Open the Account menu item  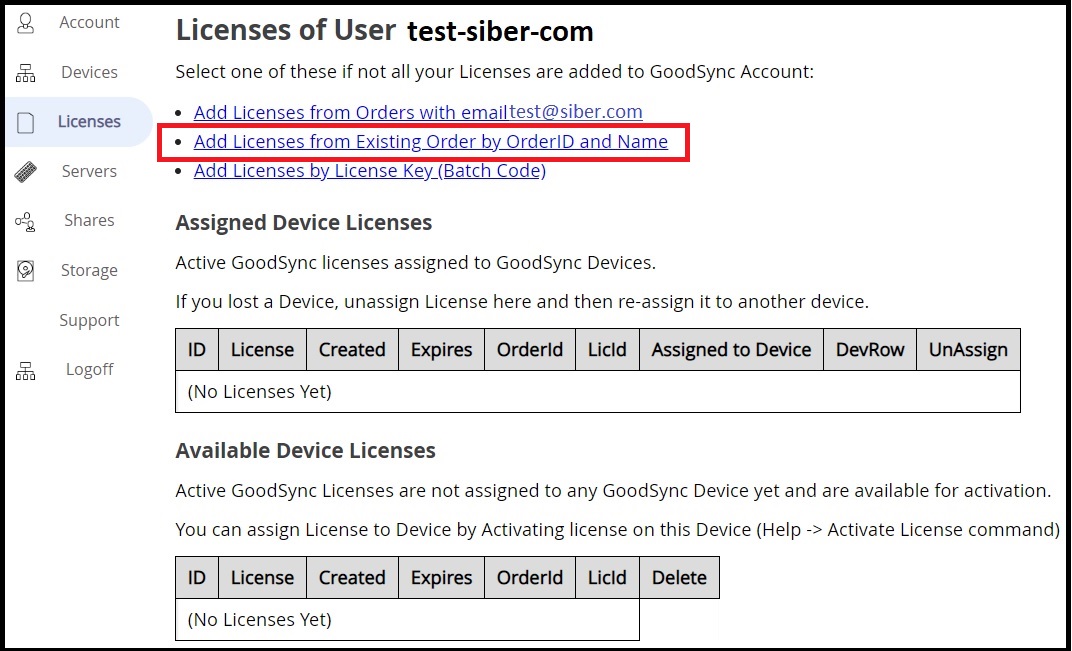pyautogui.click(x=89, y=22)
